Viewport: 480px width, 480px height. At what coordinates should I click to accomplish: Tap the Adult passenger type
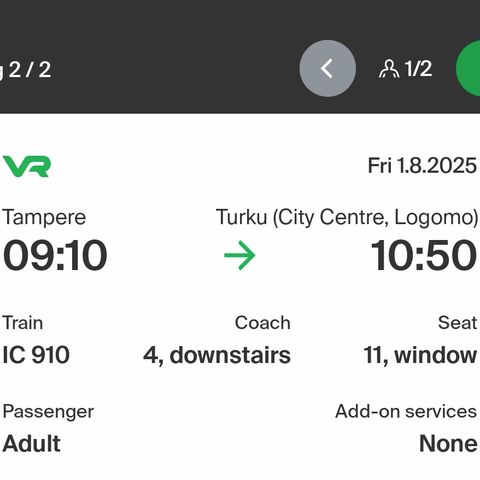pos(31,443)
